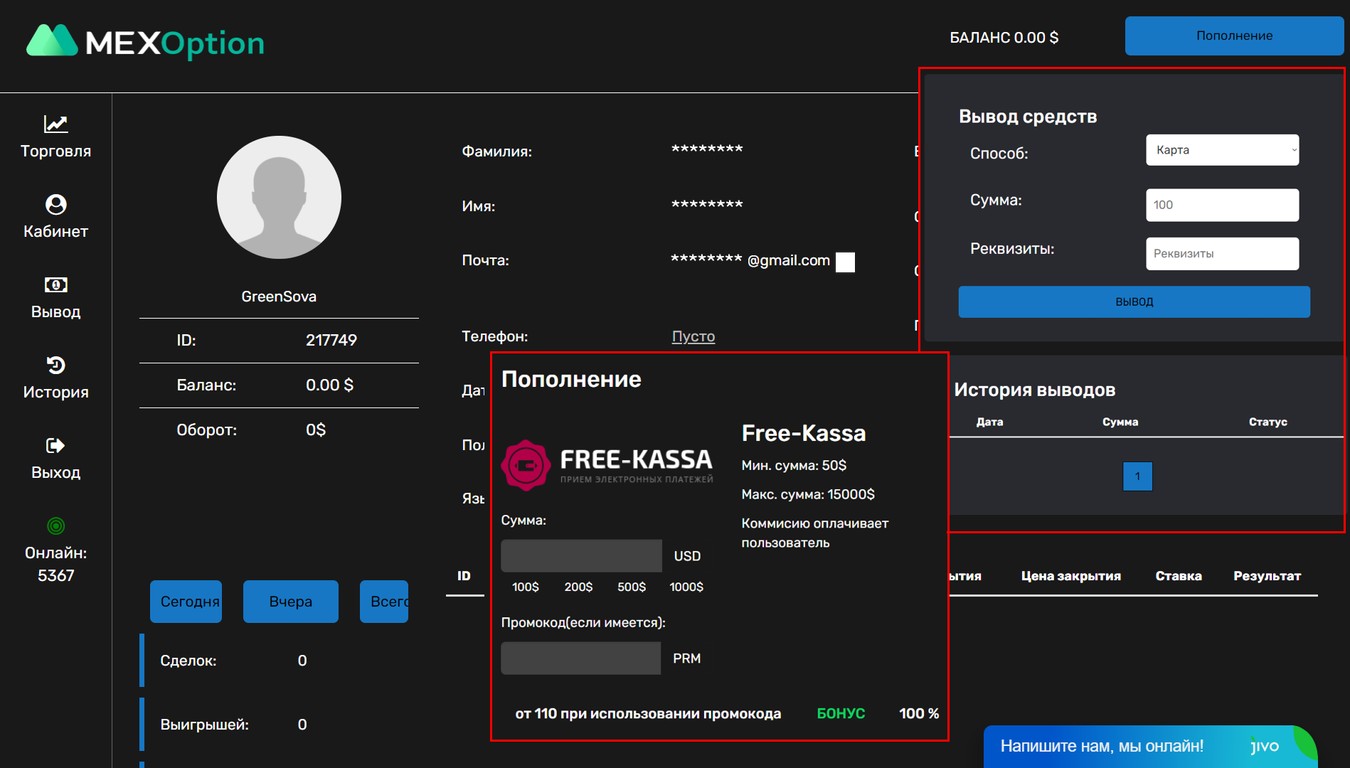Viewport: 1350px width, 768px height.
Task: Show the Сегодня statistics
Action: 186,602
